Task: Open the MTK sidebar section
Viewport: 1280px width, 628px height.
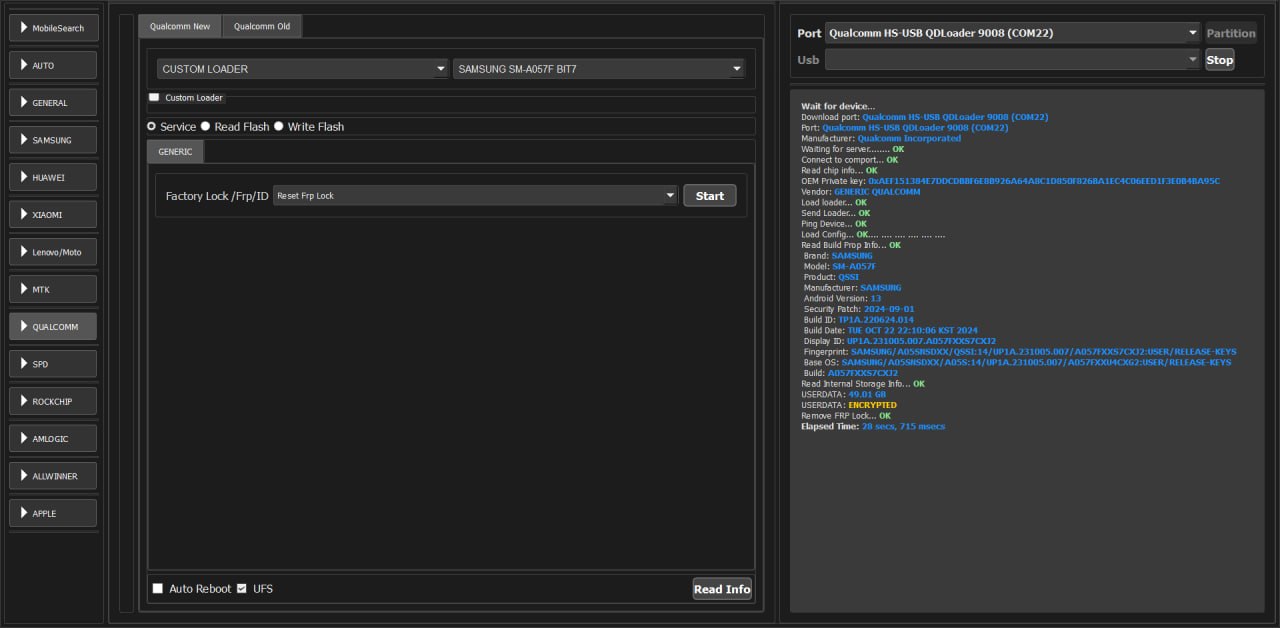Action: (x=54, y=289)
